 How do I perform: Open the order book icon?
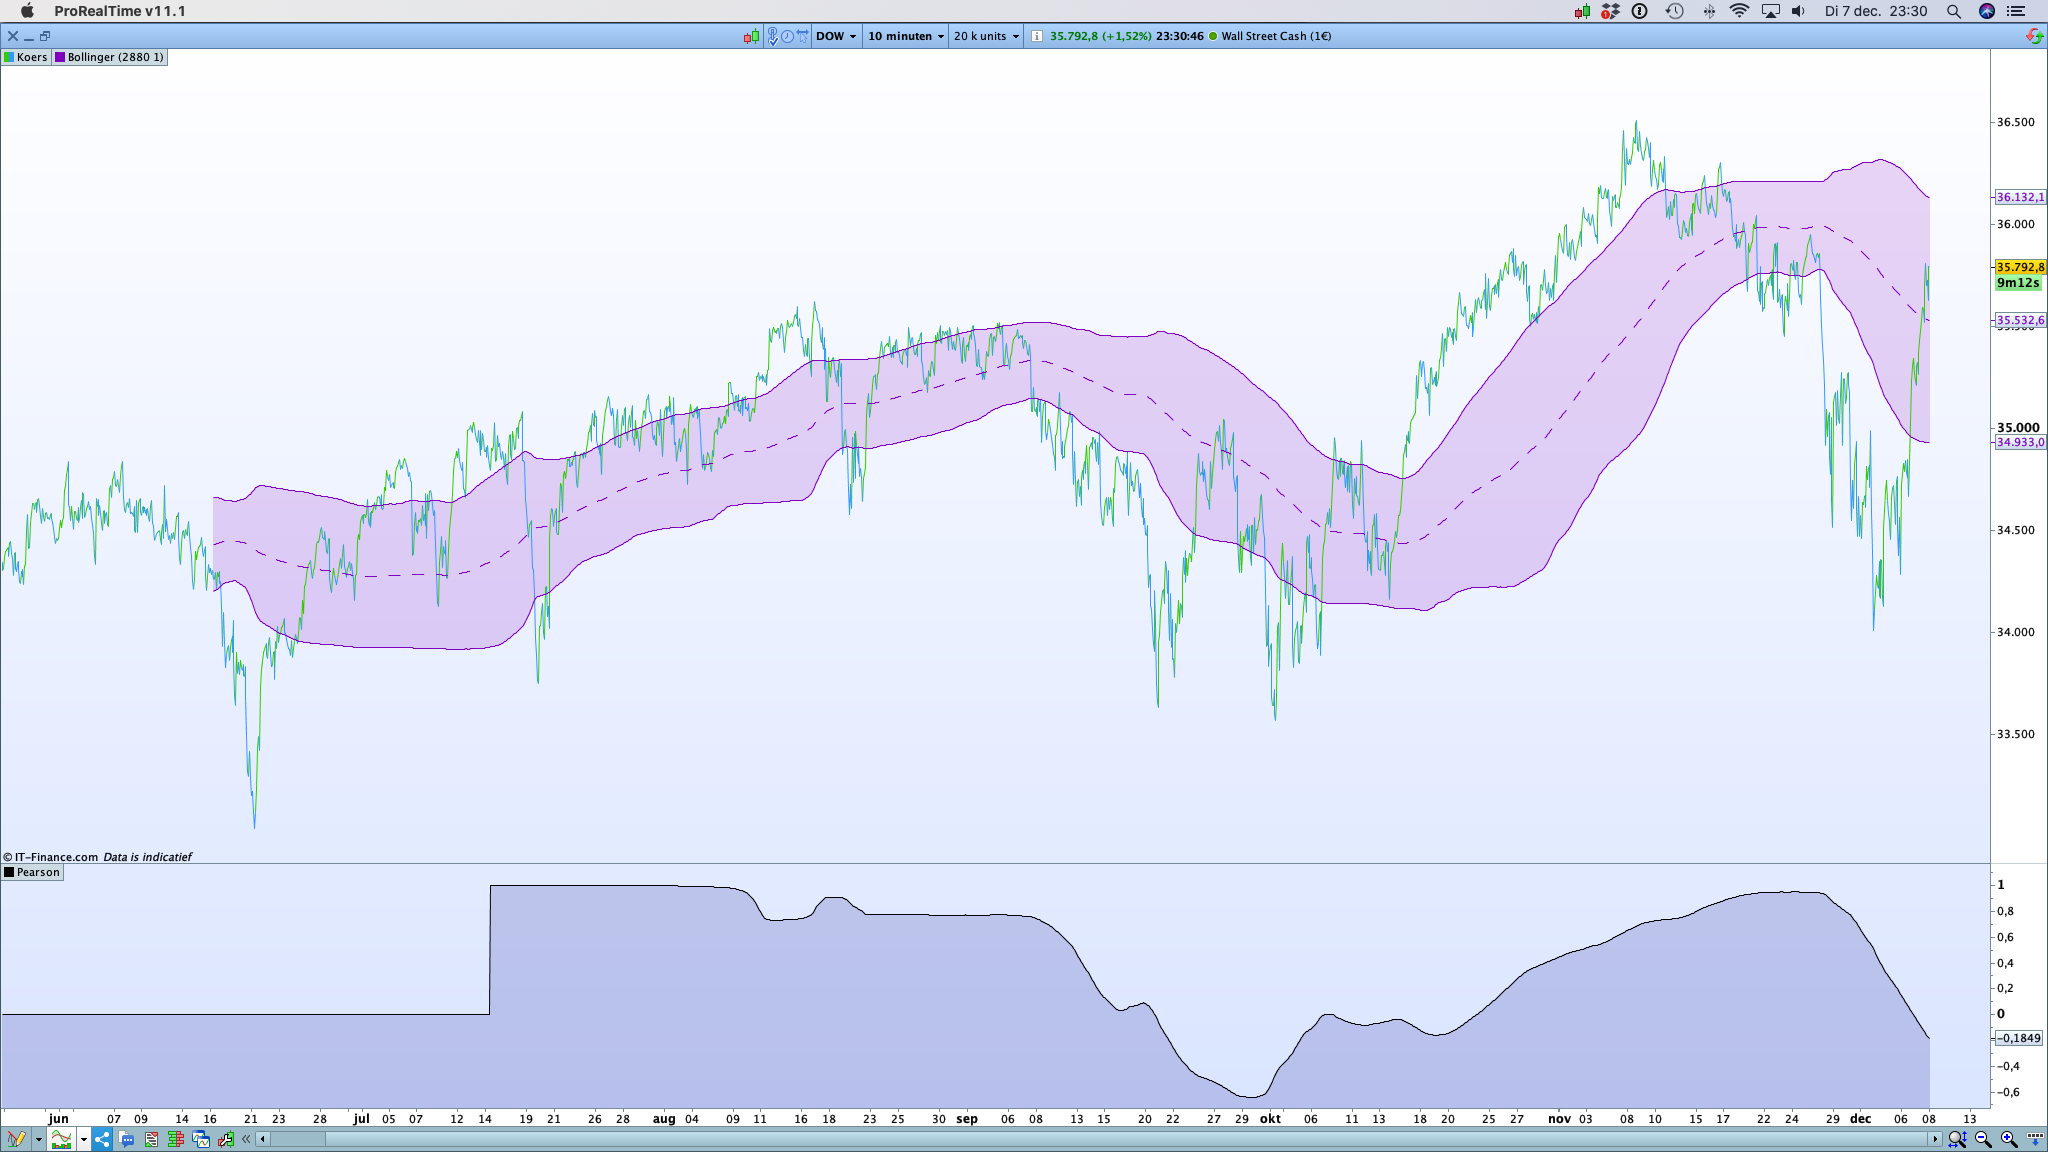(175, 1139)
